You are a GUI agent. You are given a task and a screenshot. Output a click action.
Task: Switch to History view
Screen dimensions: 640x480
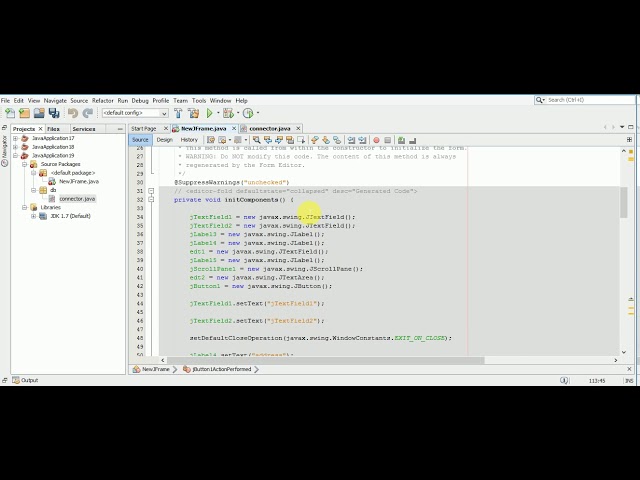189,140
